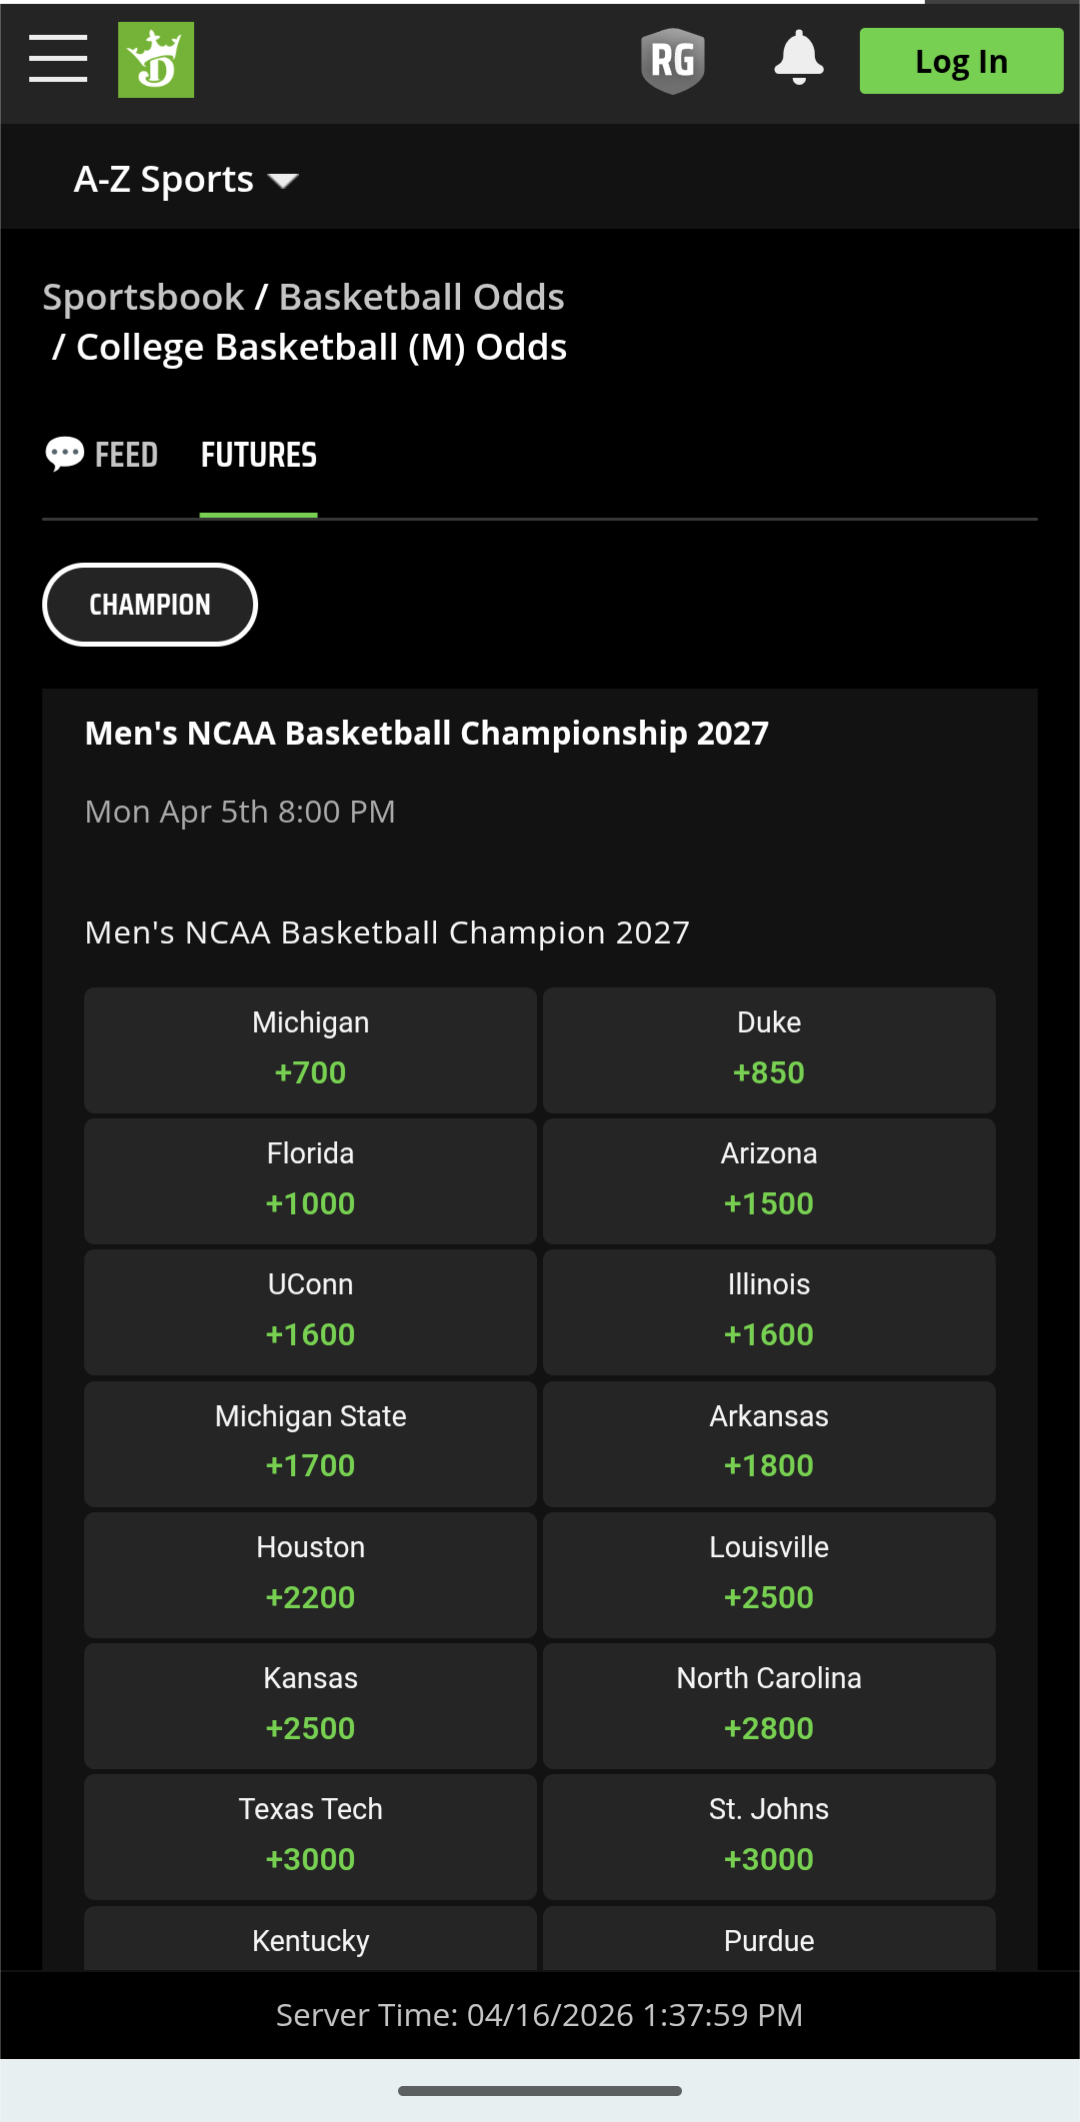
Task: Select UConn +1600 outcome
Action: 310,1312
